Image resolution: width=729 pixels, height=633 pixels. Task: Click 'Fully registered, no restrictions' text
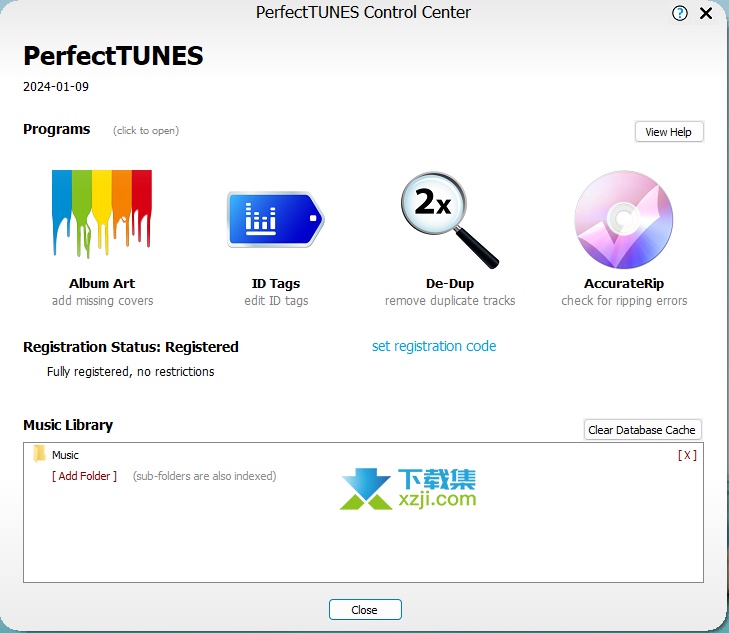click(x=131, y=372)
